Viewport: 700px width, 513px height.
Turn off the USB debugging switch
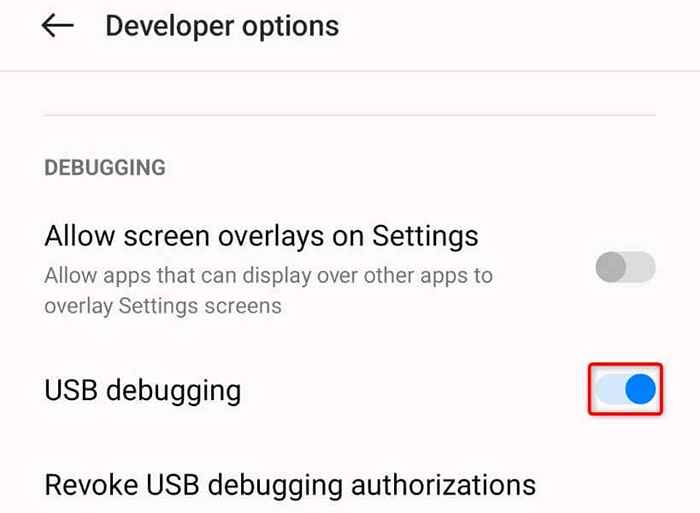pyautogui.click(x=625, y=389)
